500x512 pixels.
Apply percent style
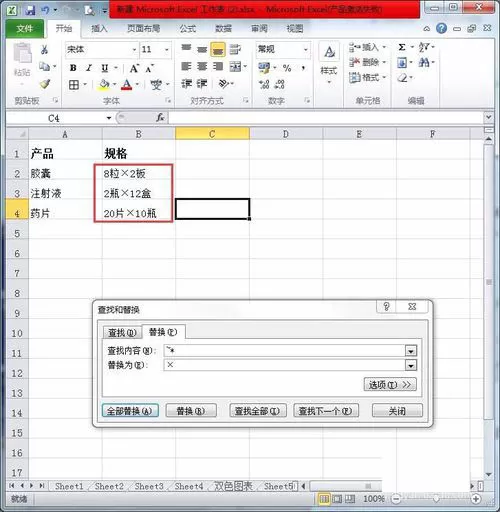[x=287, y=68]
